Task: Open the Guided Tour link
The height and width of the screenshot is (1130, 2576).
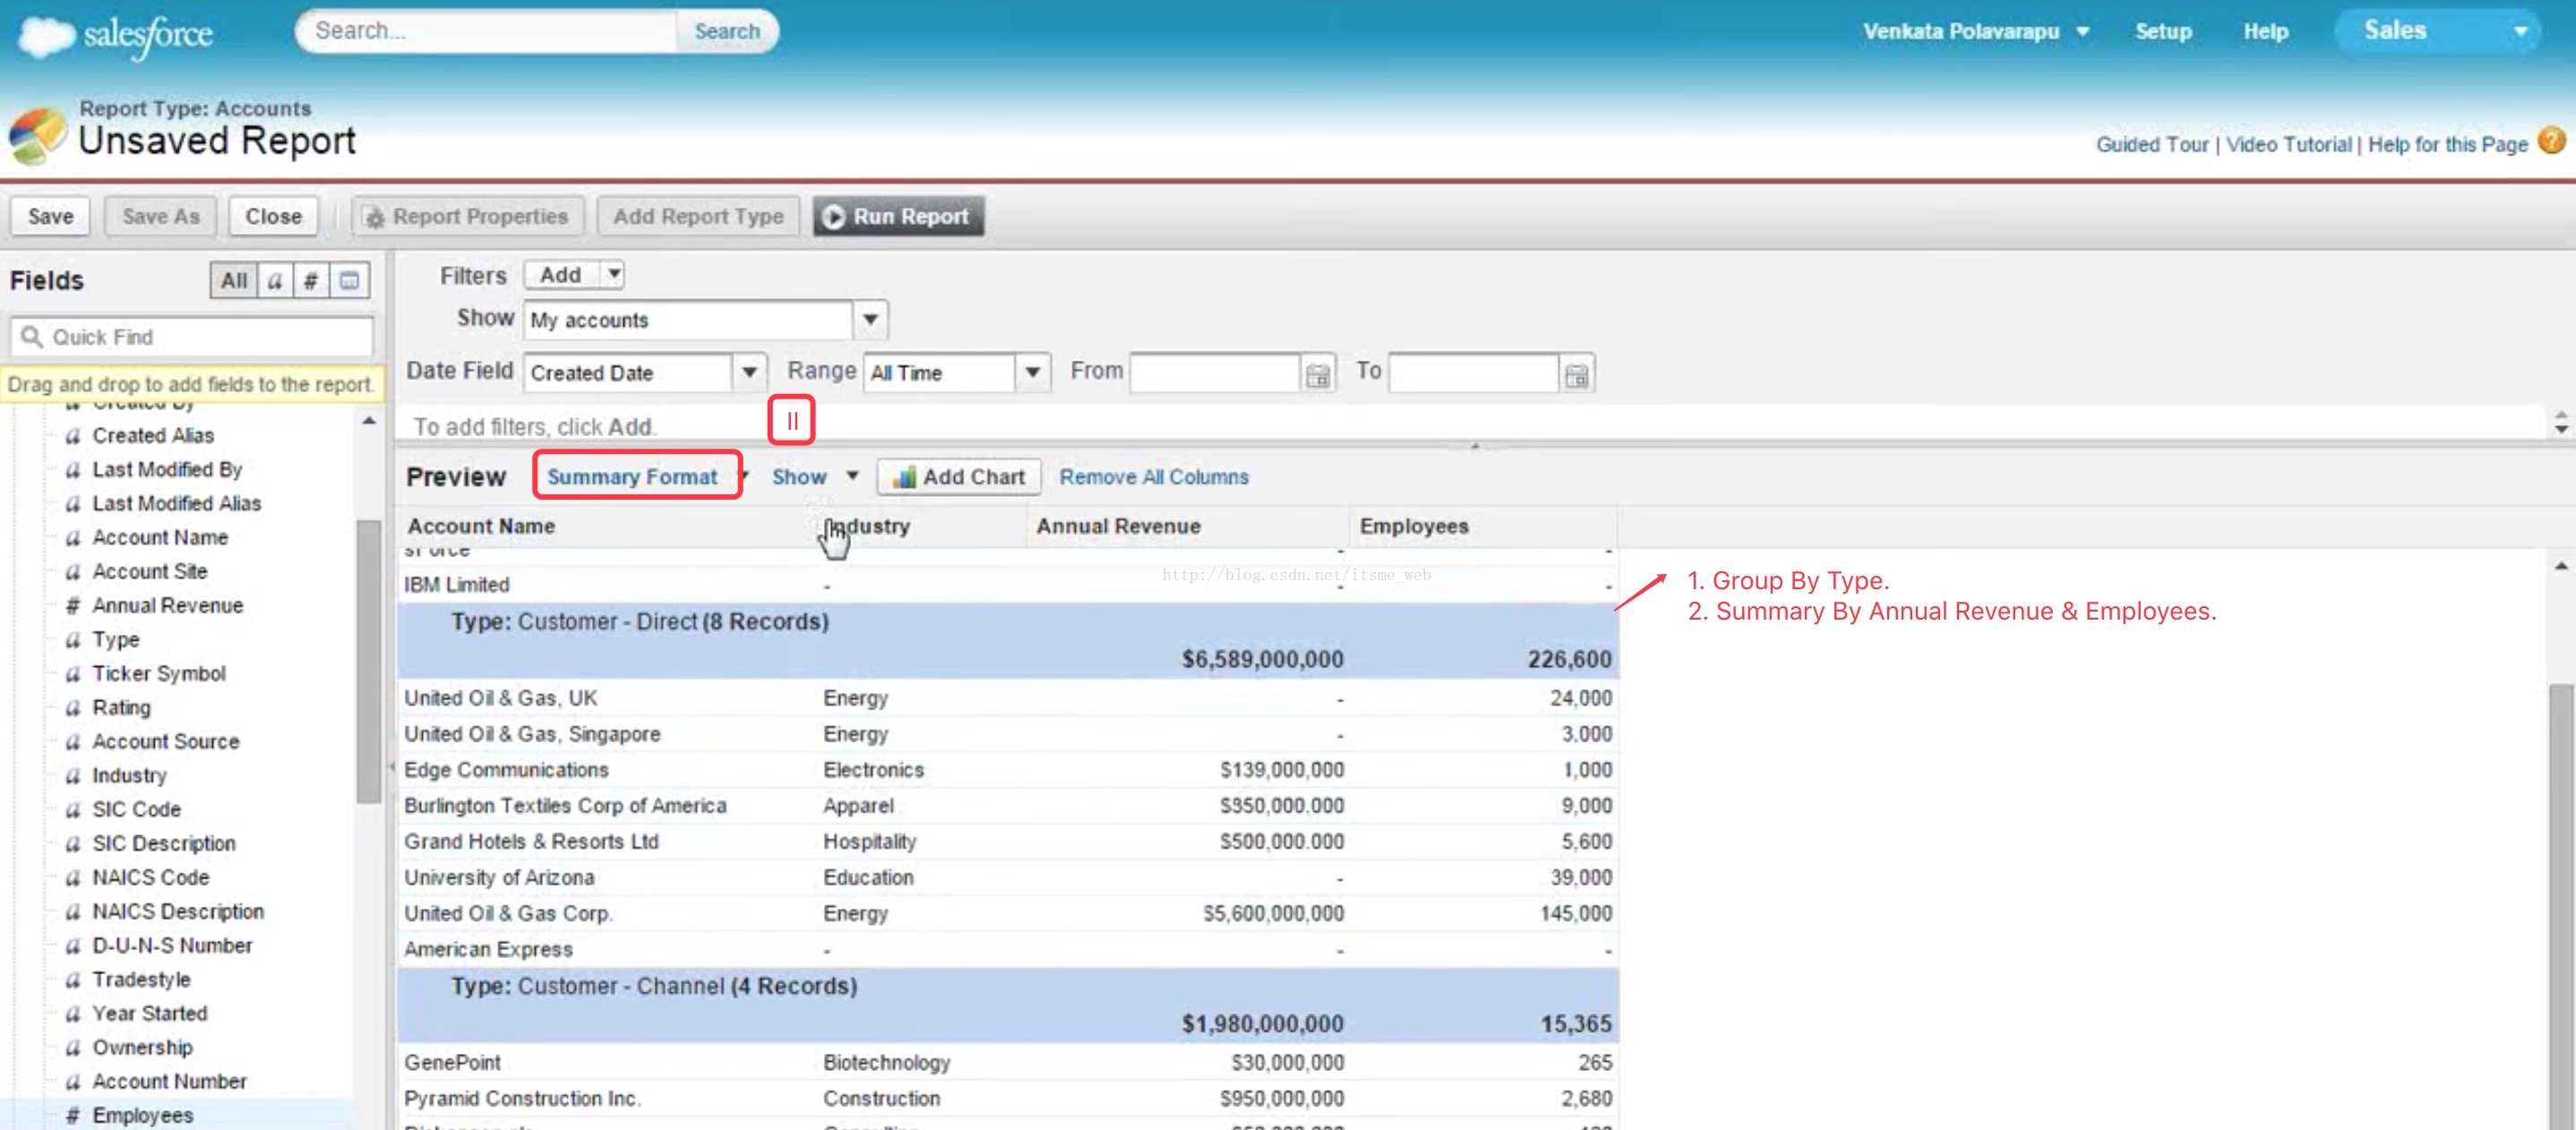Action: coord(2151,144)
